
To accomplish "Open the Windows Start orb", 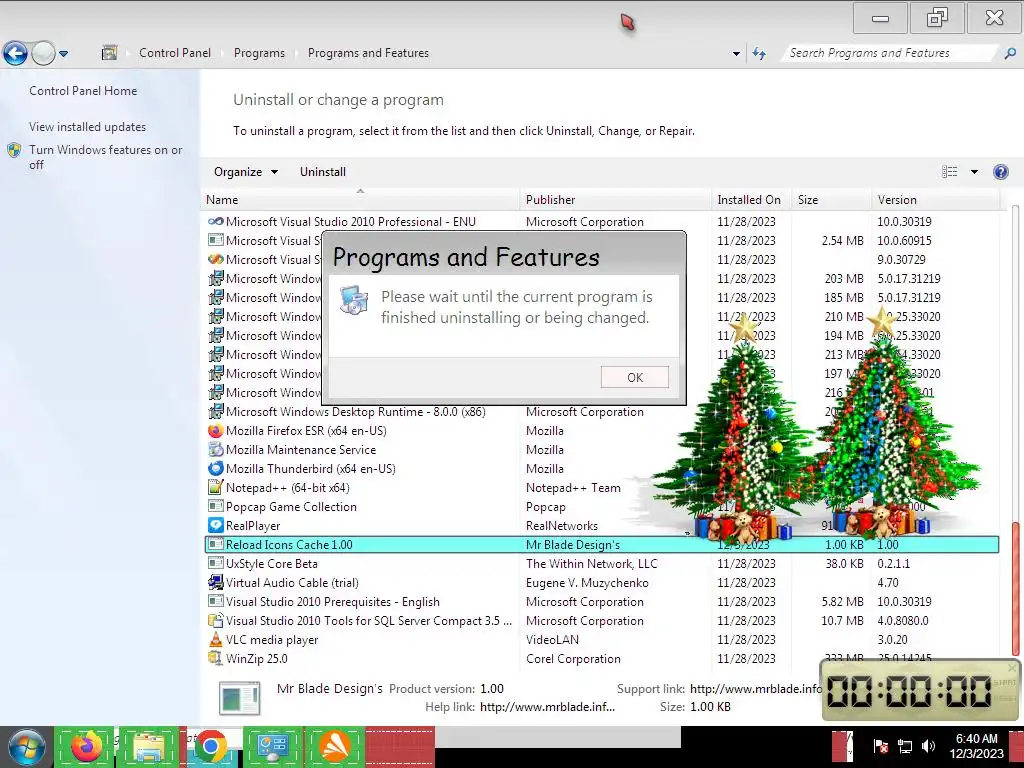I will (26, 748).
